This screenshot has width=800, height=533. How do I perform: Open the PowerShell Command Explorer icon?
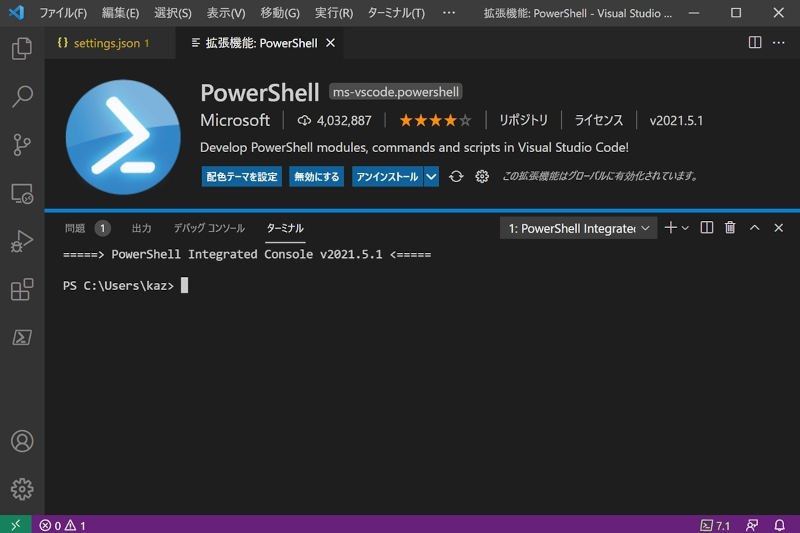22,338
